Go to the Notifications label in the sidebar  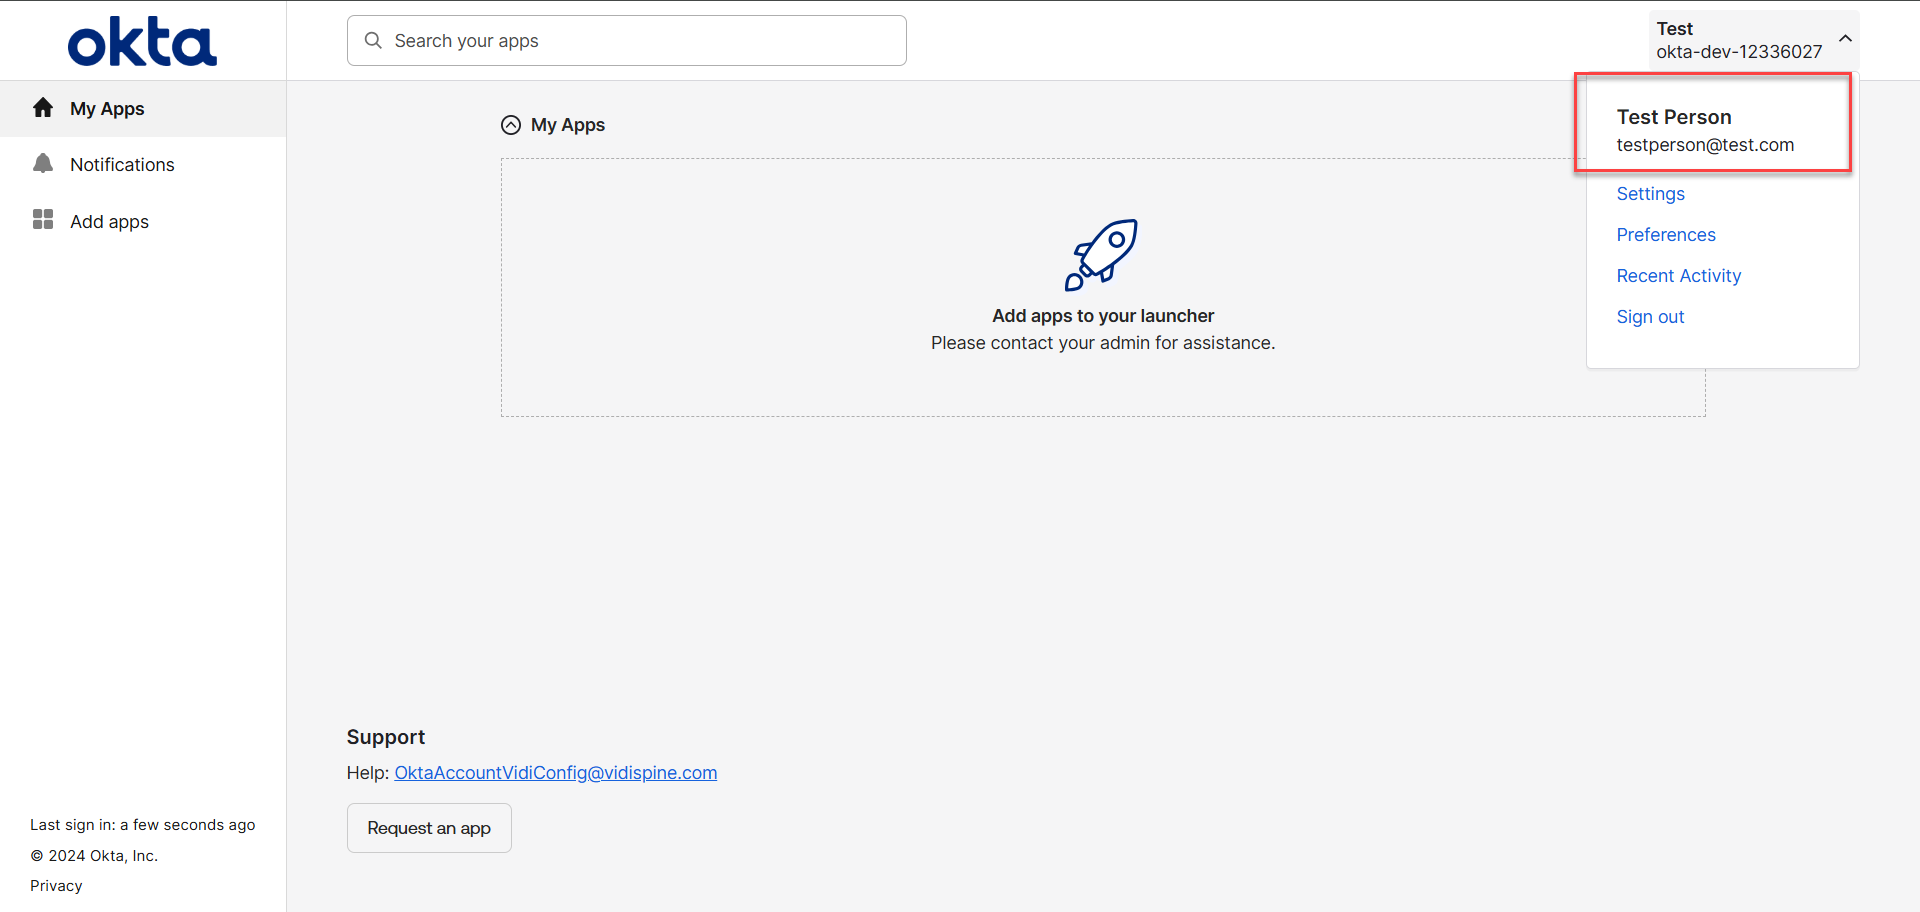[122, 165]
